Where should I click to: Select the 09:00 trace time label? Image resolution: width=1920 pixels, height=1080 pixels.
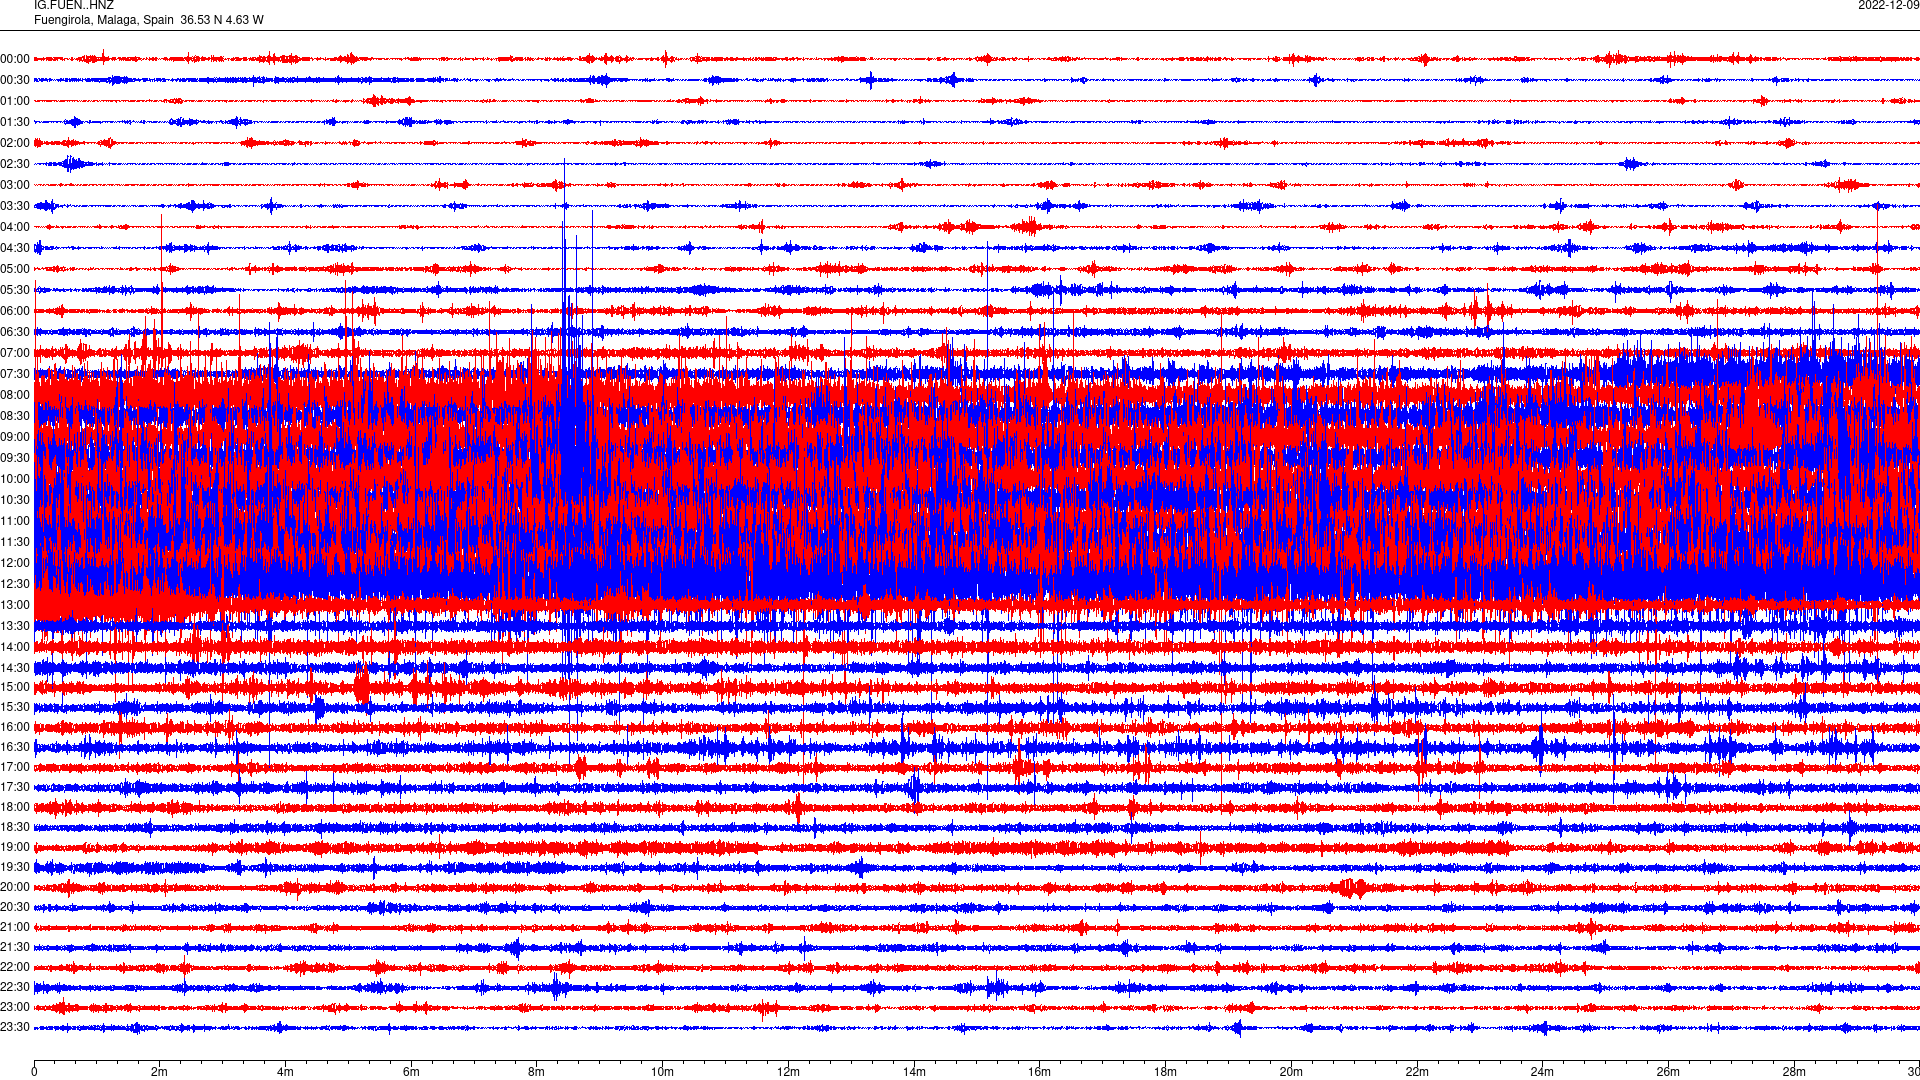(x=15, y=437)
